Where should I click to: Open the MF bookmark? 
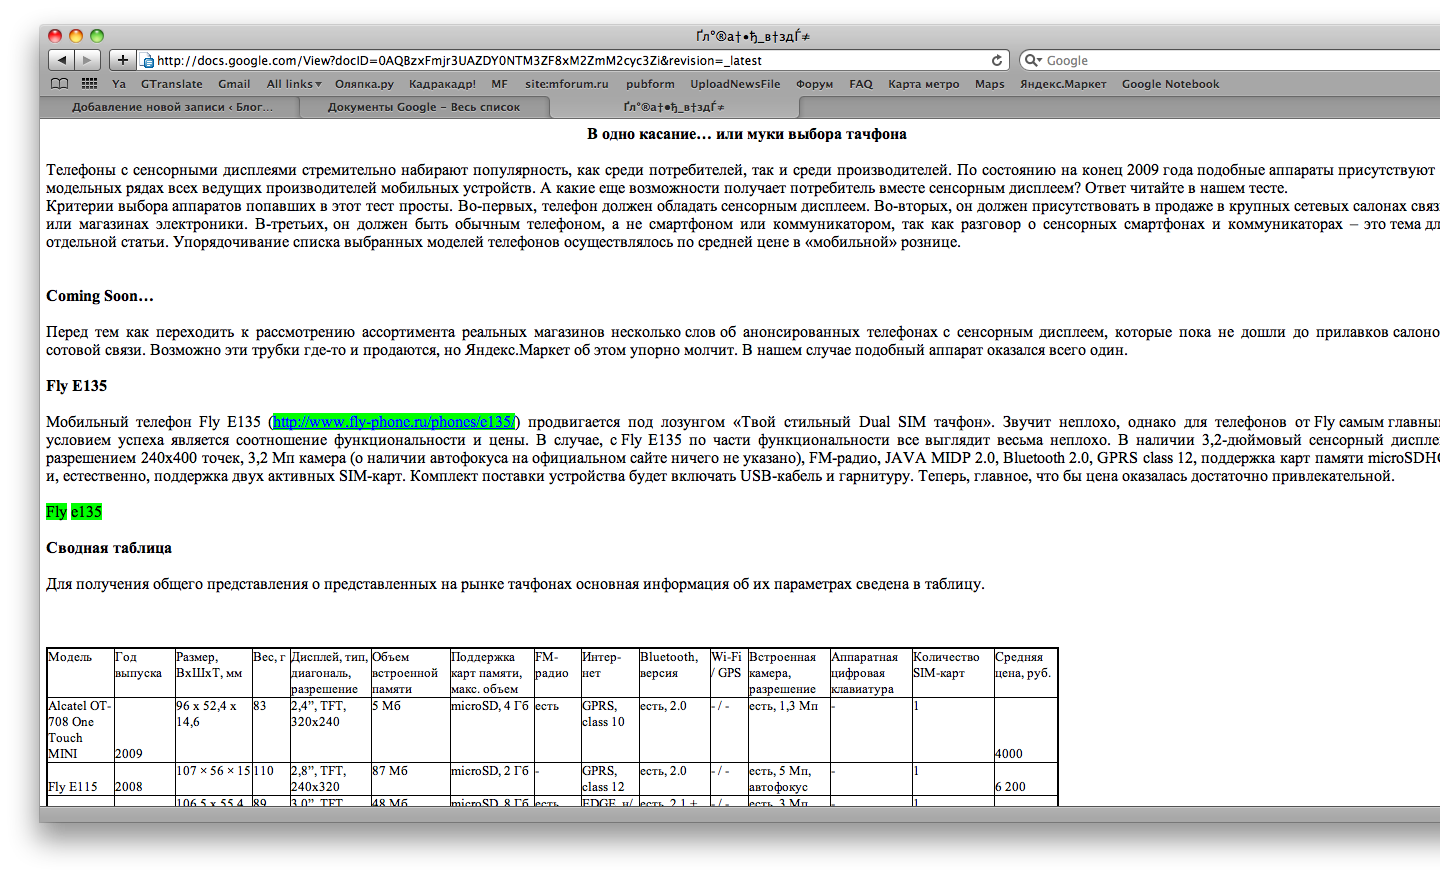click(x=500, y=84)
